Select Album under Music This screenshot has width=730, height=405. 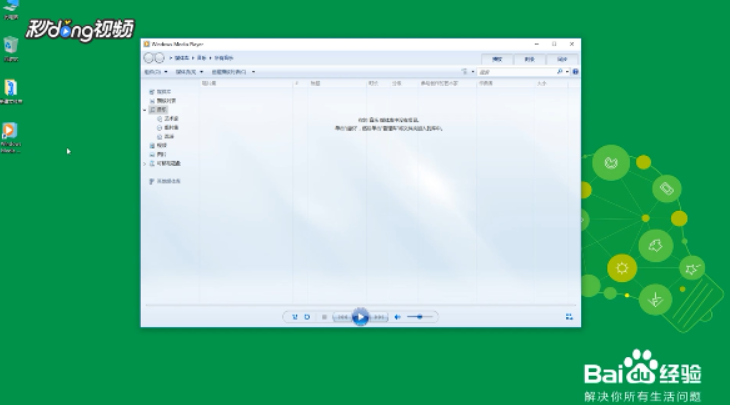point(168,128)
